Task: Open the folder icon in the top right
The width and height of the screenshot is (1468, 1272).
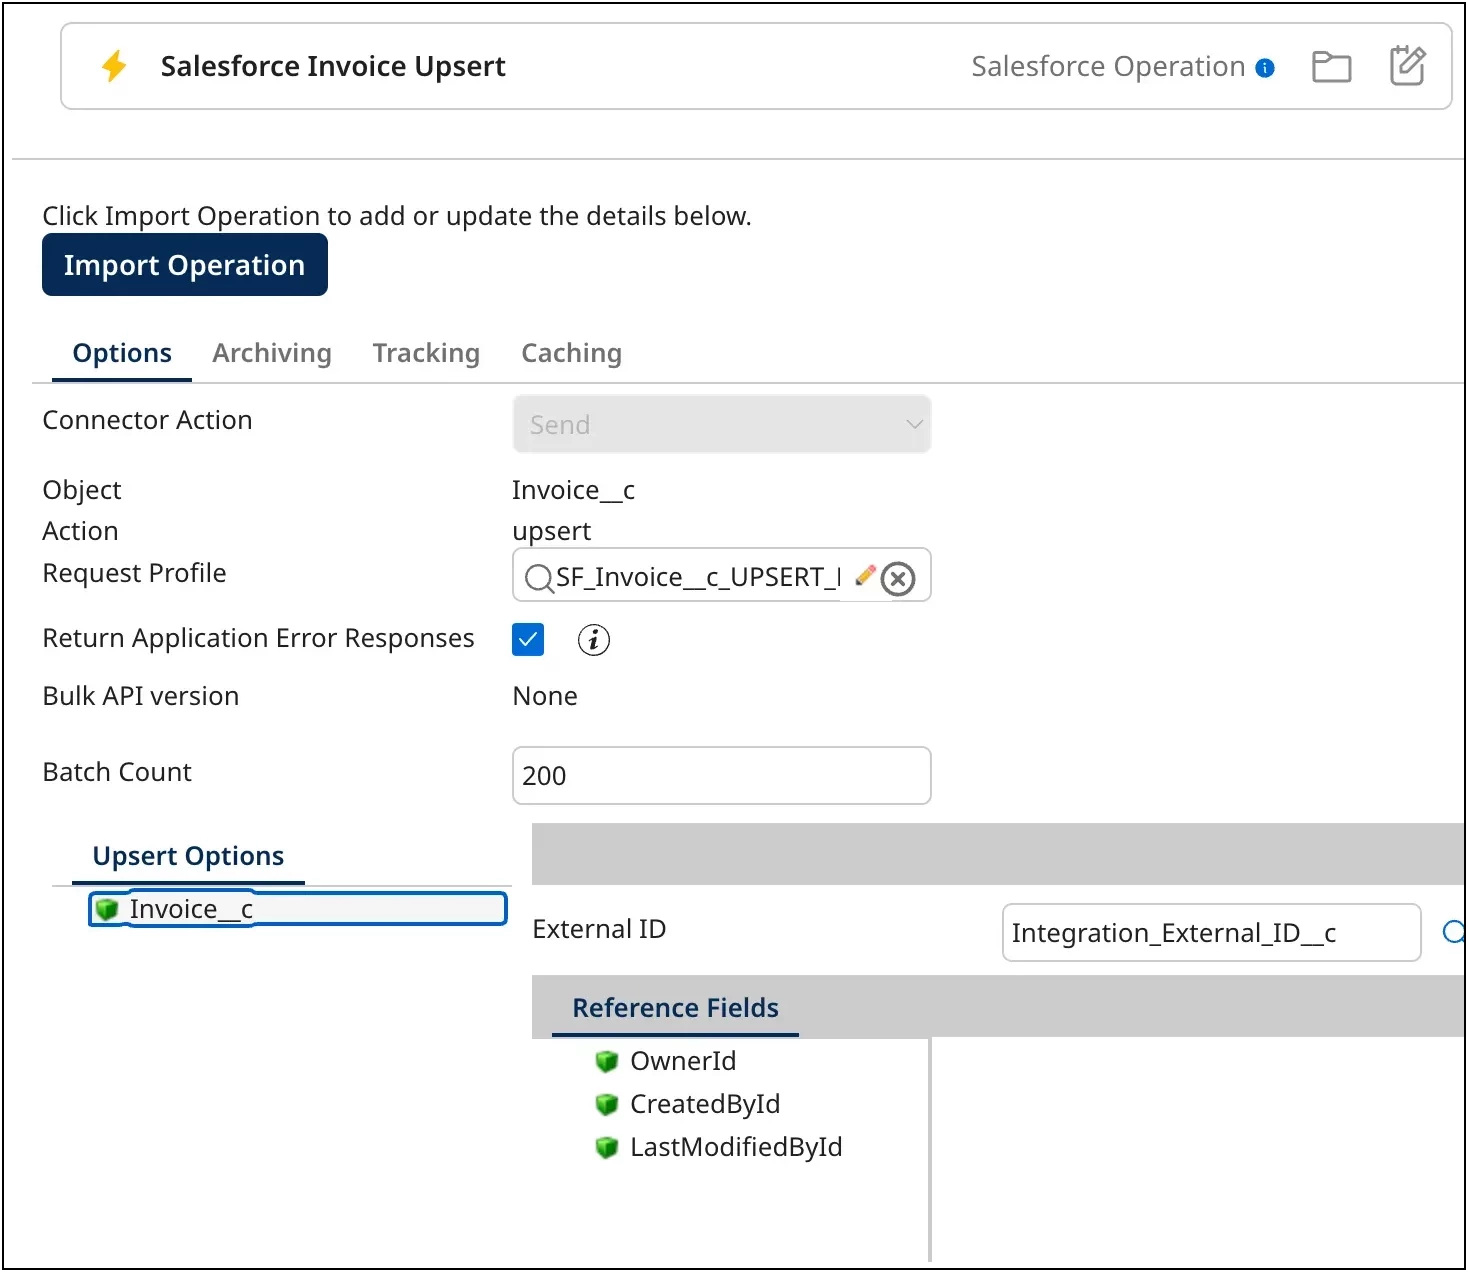Action: coord(1331,66)
